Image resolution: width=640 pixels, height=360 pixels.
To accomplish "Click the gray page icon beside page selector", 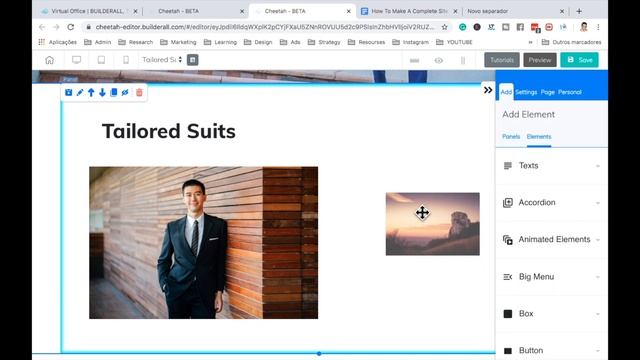I will [193, 60].
